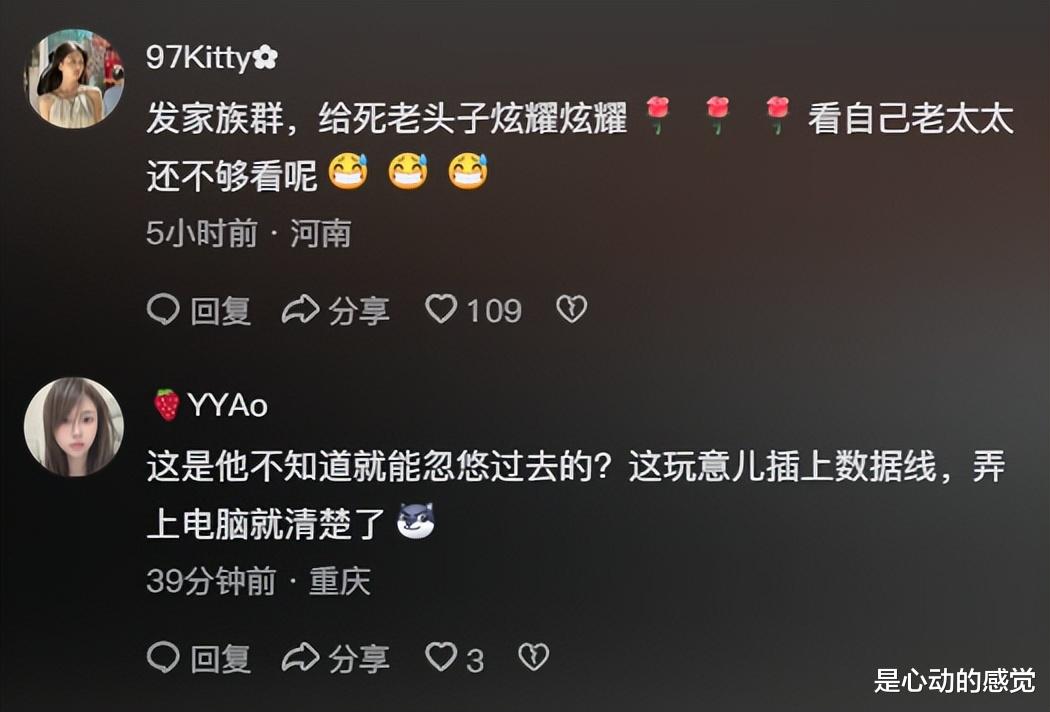This screenshot has width=1050, height=712.
Task: Tap 回复 label on YYAo's comment
Action: pos(221,659)
